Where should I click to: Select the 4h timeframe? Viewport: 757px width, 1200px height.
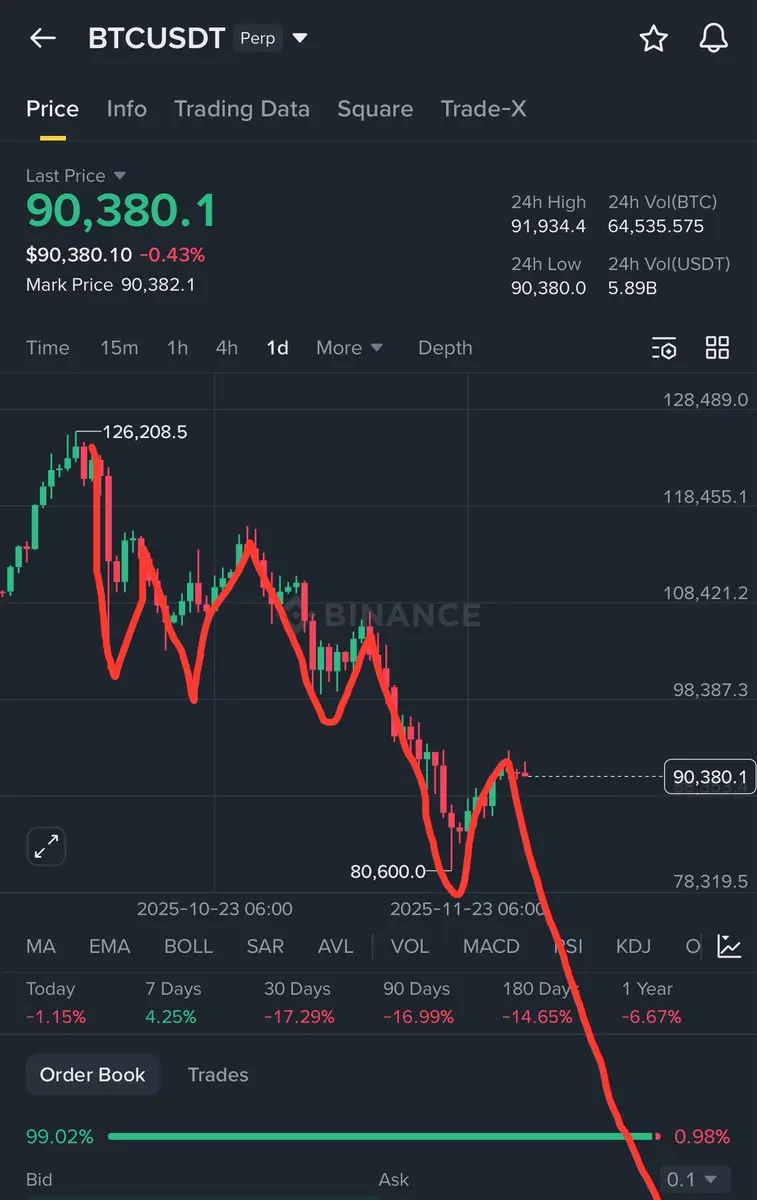tap(227, 348)
